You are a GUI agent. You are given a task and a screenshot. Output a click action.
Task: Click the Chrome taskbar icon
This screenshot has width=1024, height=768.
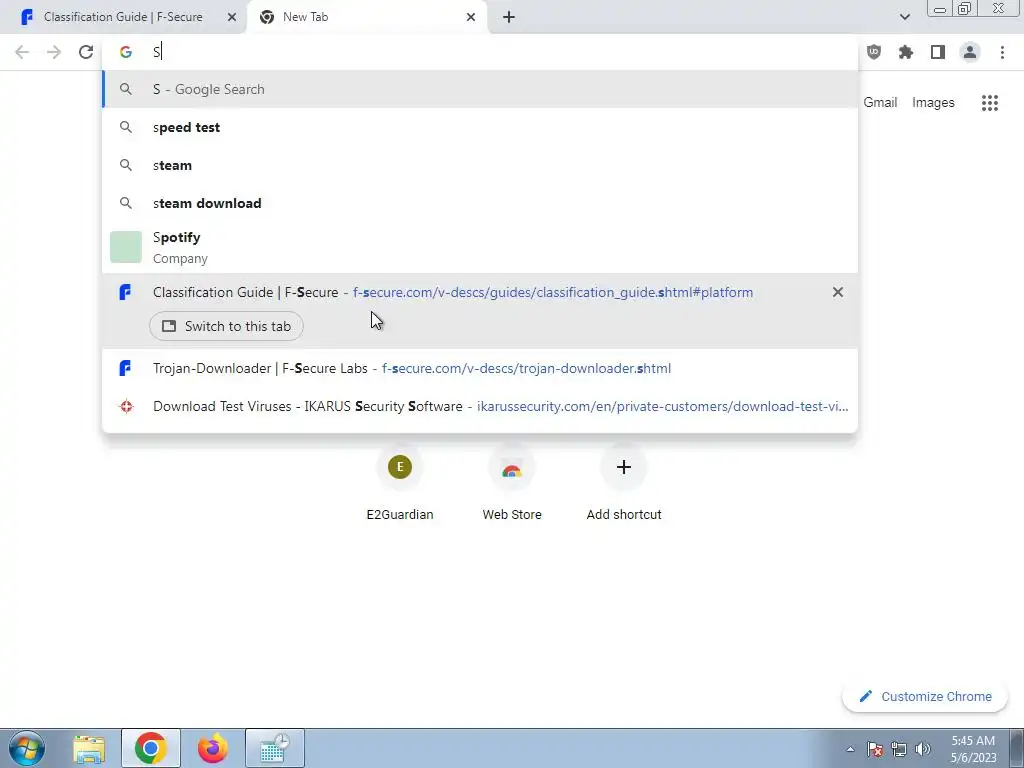pyautogui.click(x=151, y=748)
